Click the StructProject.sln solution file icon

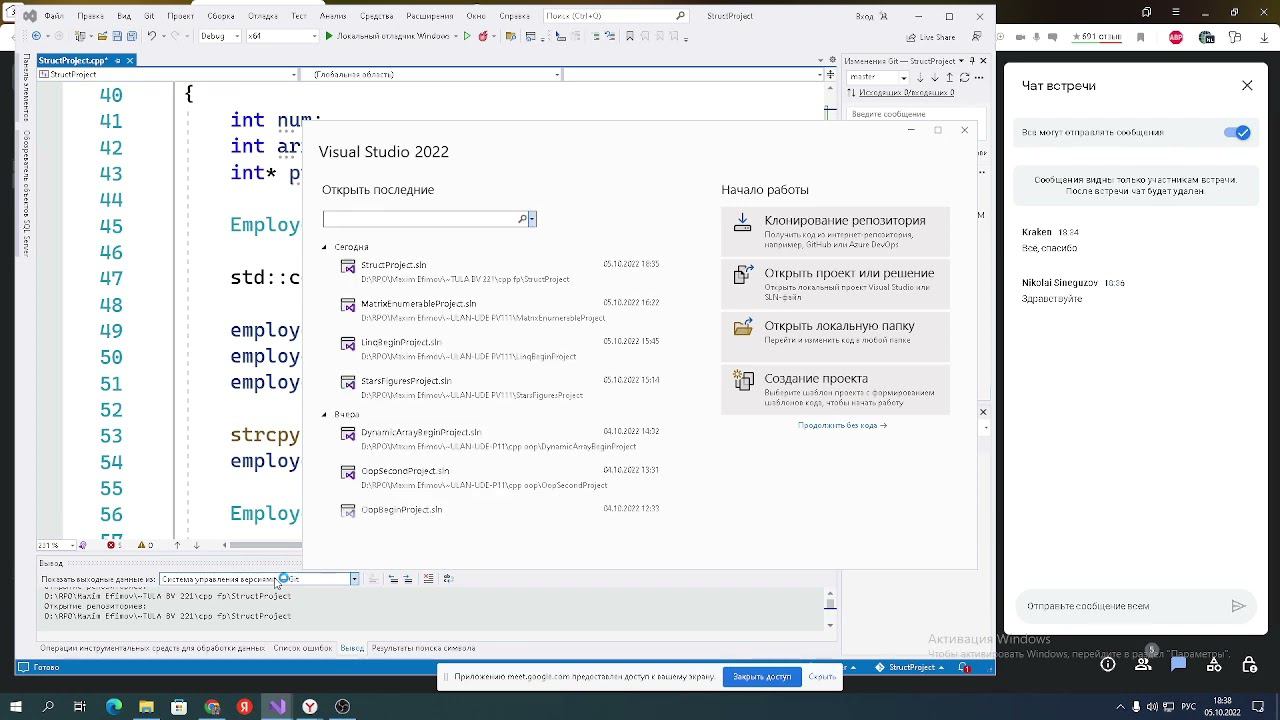tap(348, 267)
